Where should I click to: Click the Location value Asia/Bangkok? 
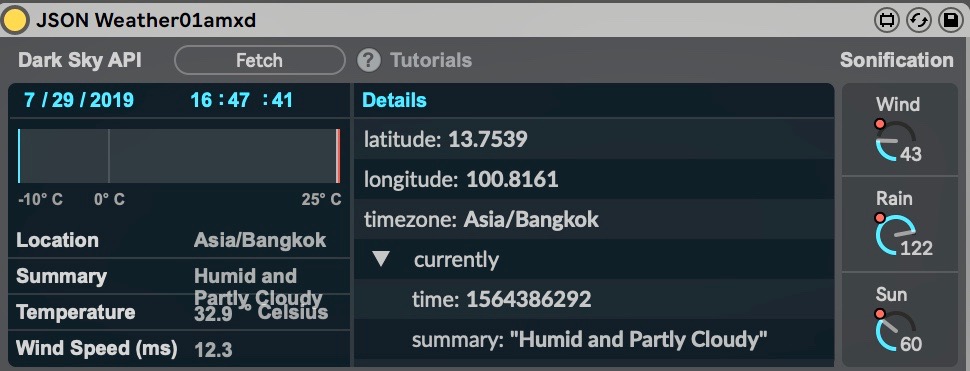pos(260,240)
